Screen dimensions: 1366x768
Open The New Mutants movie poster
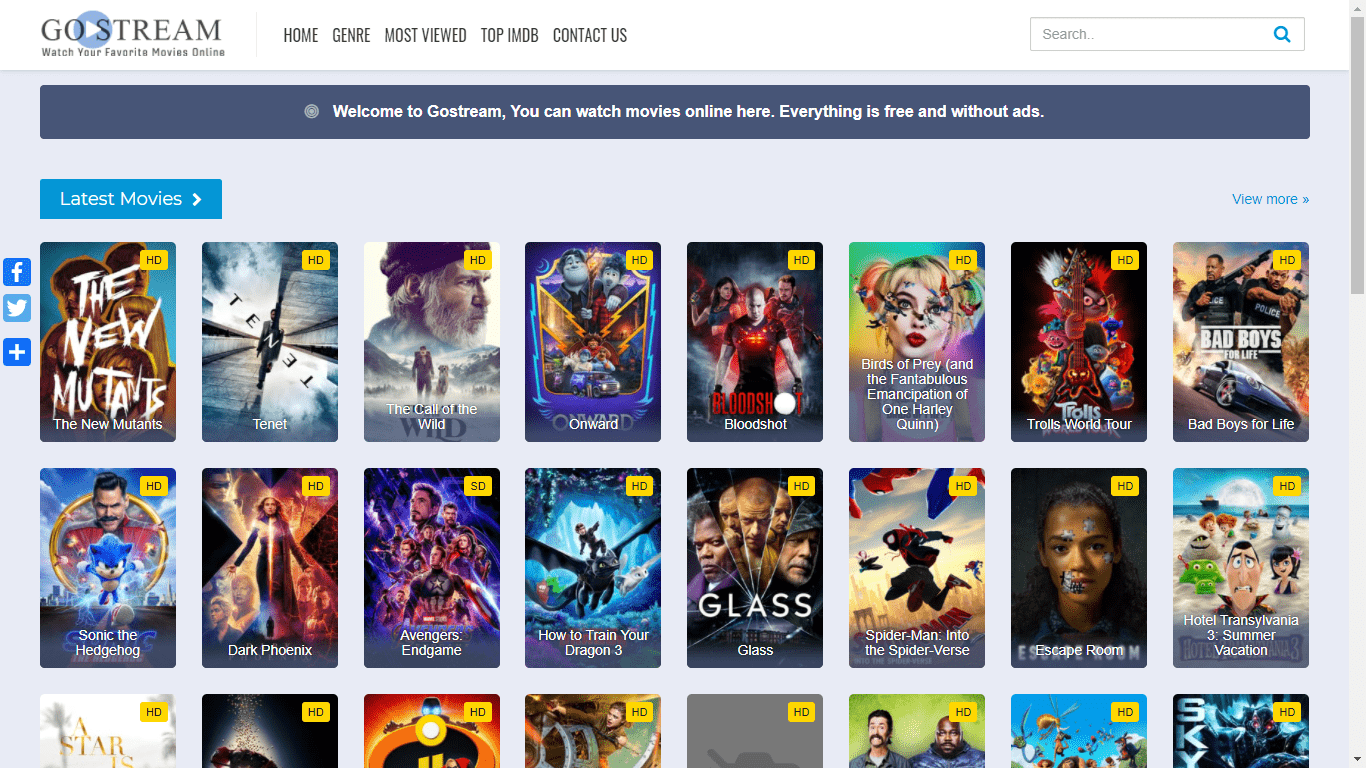(108, 342)
